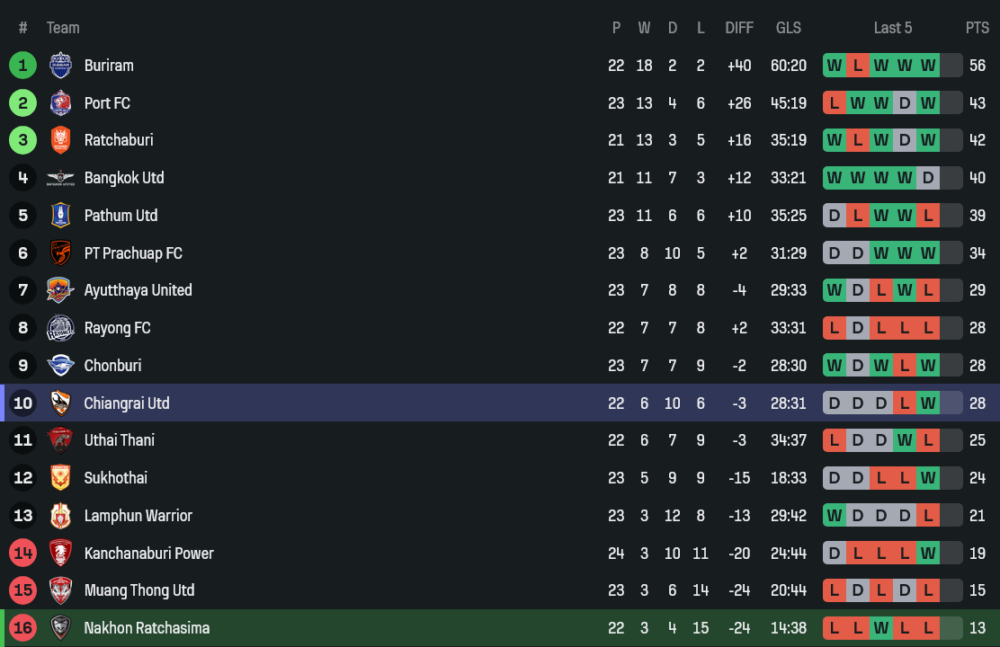Select the PT Prachuap FC crest
Viewport: 1000px width, 647px height.
click(x=60, y=253)
